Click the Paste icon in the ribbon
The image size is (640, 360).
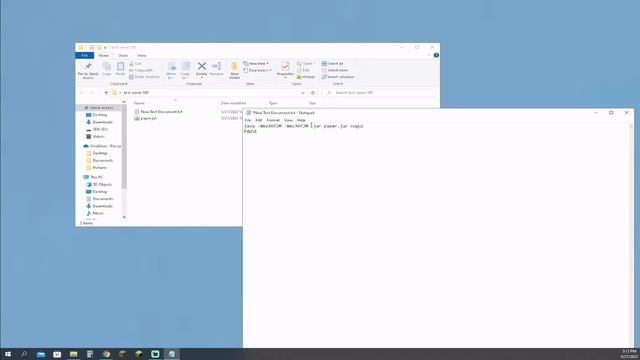[x=120, y=69]
